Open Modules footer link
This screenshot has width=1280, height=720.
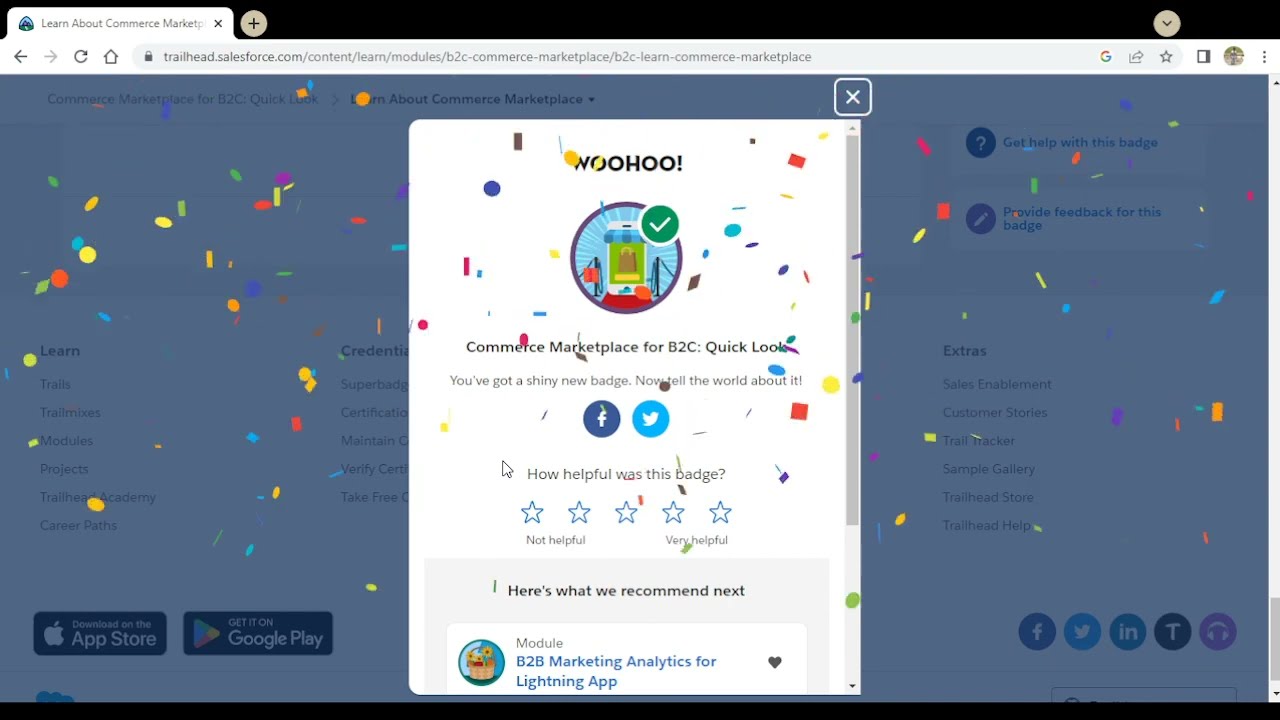pyautogui.click(x=66, y=440)
